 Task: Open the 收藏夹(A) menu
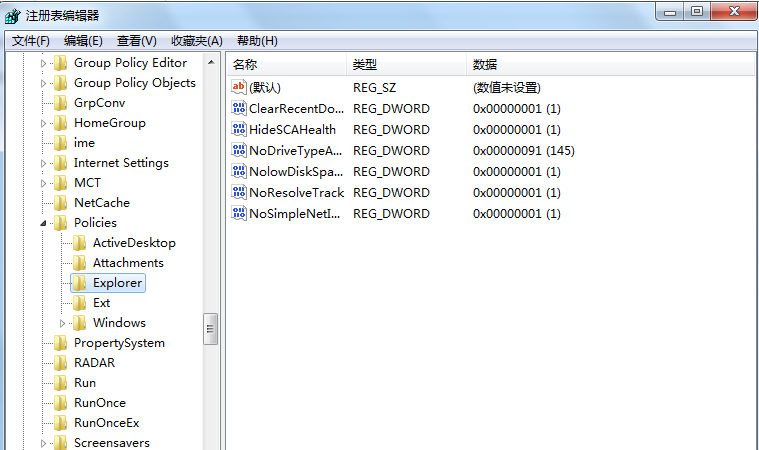(197, 41)
